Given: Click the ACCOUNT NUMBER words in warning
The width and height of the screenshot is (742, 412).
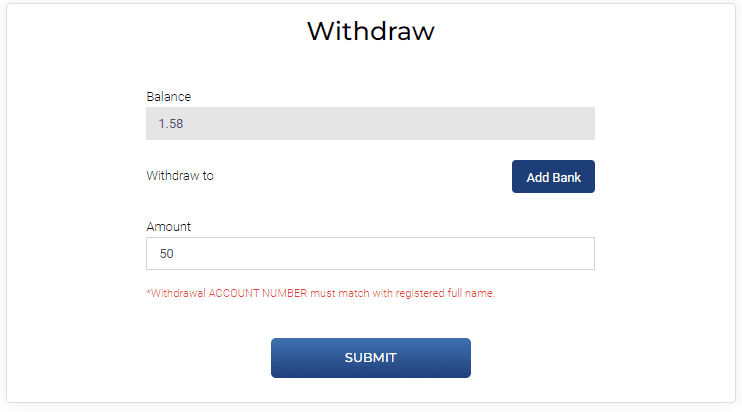Looking at the screenshot, I should coord(258,293).
